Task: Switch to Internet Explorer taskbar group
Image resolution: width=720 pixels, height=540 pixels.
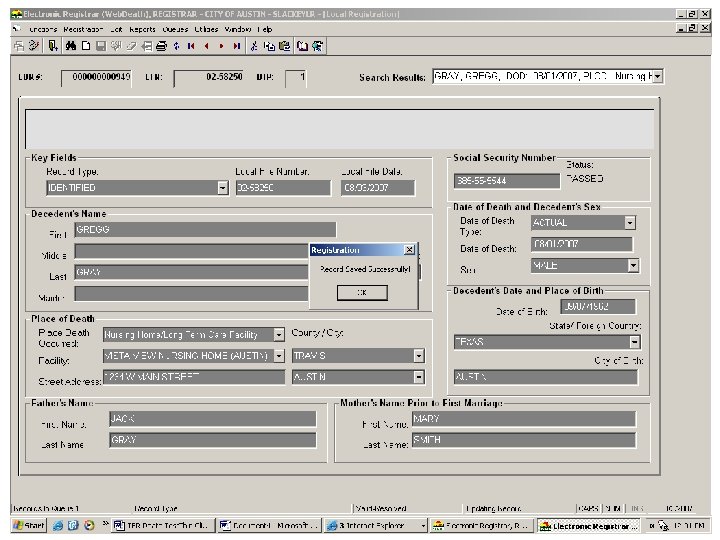Action: (375, 525)
